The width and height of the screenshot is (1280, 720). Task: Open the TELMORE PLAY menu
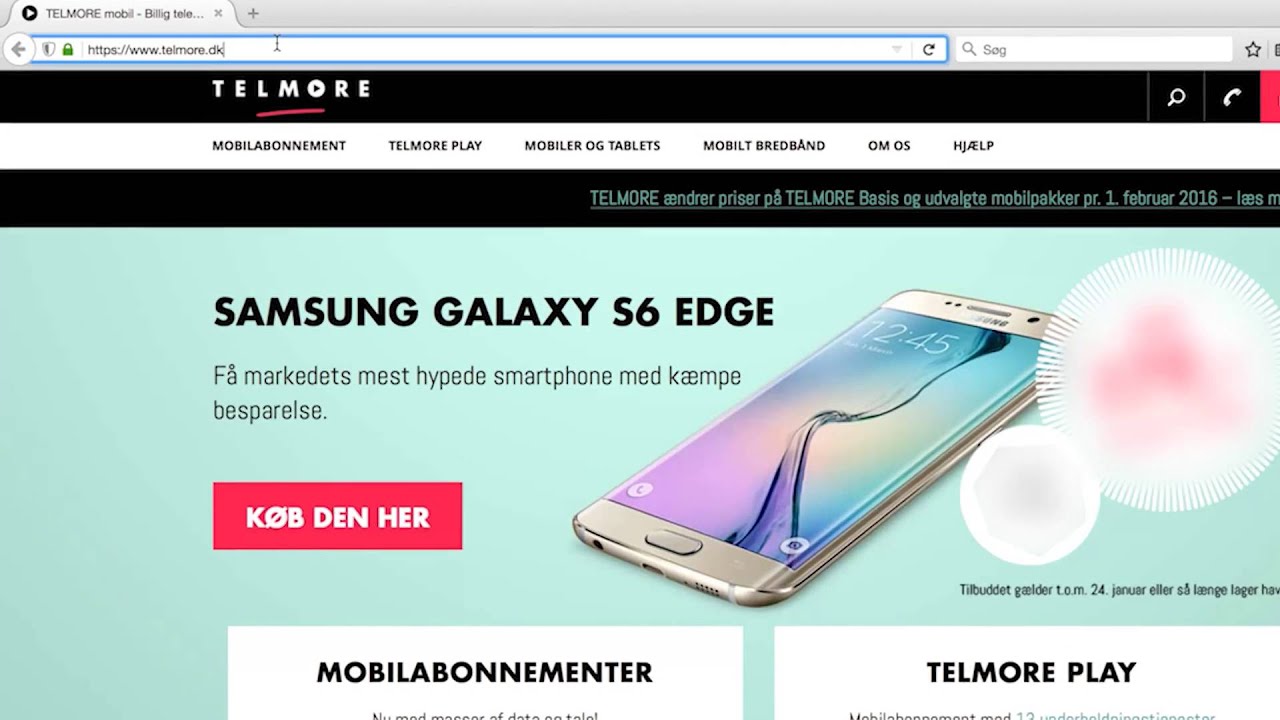435,146
